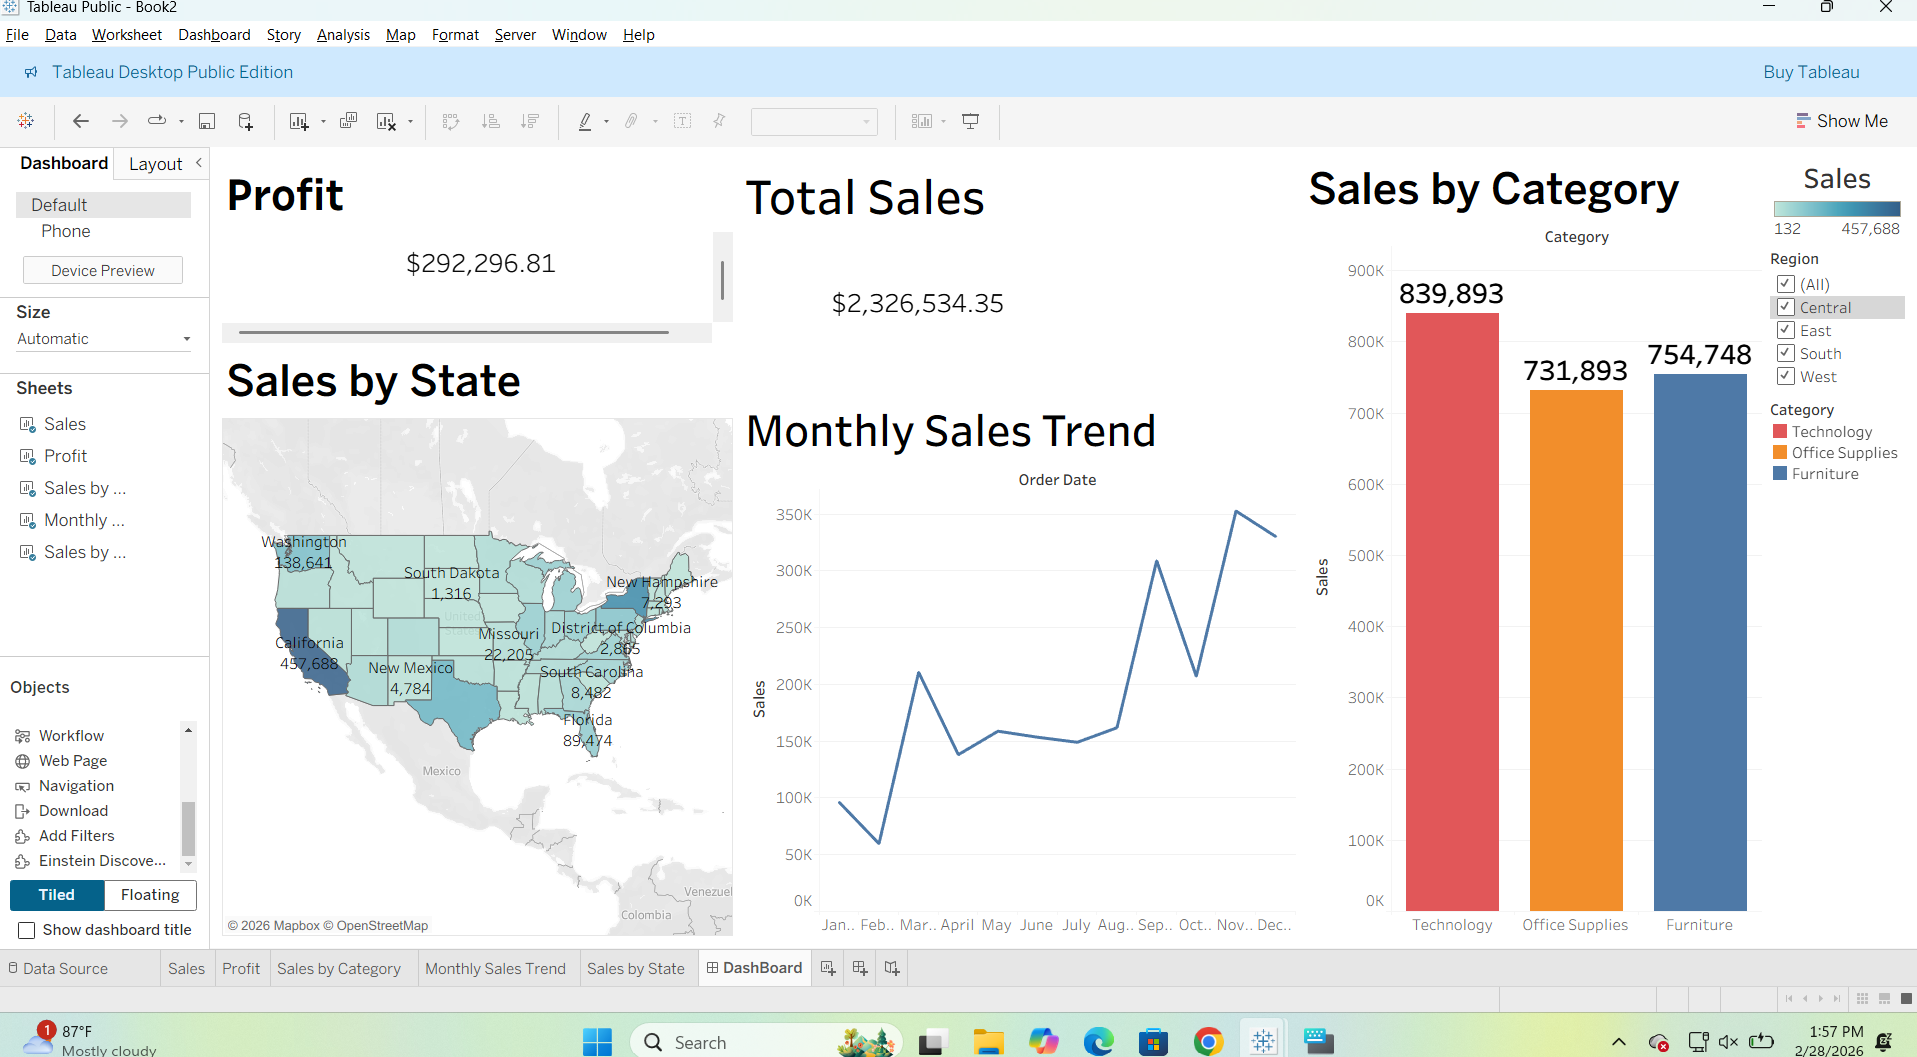The height and width of the screenshot is (1057, 1917).
Task: Uncheck the Central region filter
Action: coord(1786,307)
